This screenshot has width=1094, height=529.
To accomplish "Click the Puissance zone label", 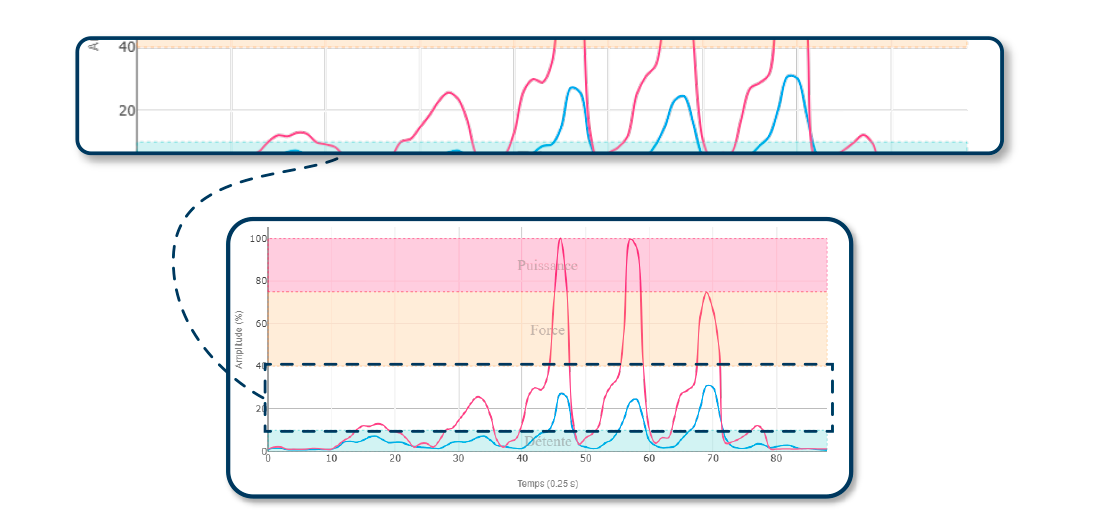I will click(x=547, y=265).
